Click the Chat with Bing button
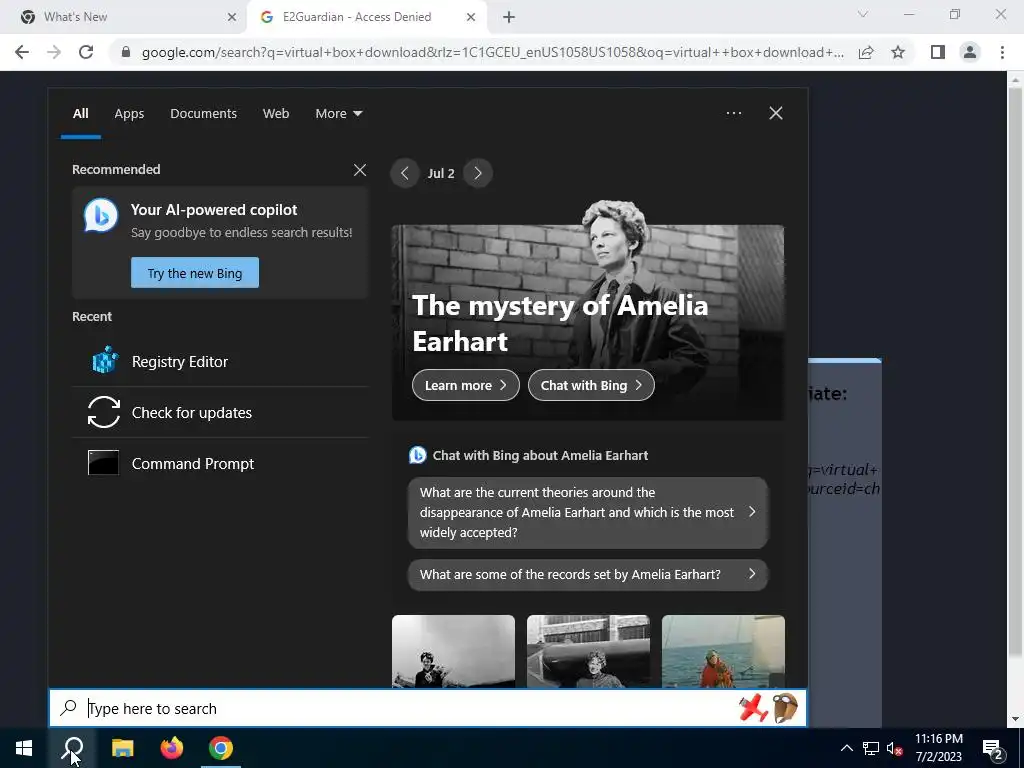The height and width of the screenshot is (768, 1024). pyautogui.click(x=591, y=385)
